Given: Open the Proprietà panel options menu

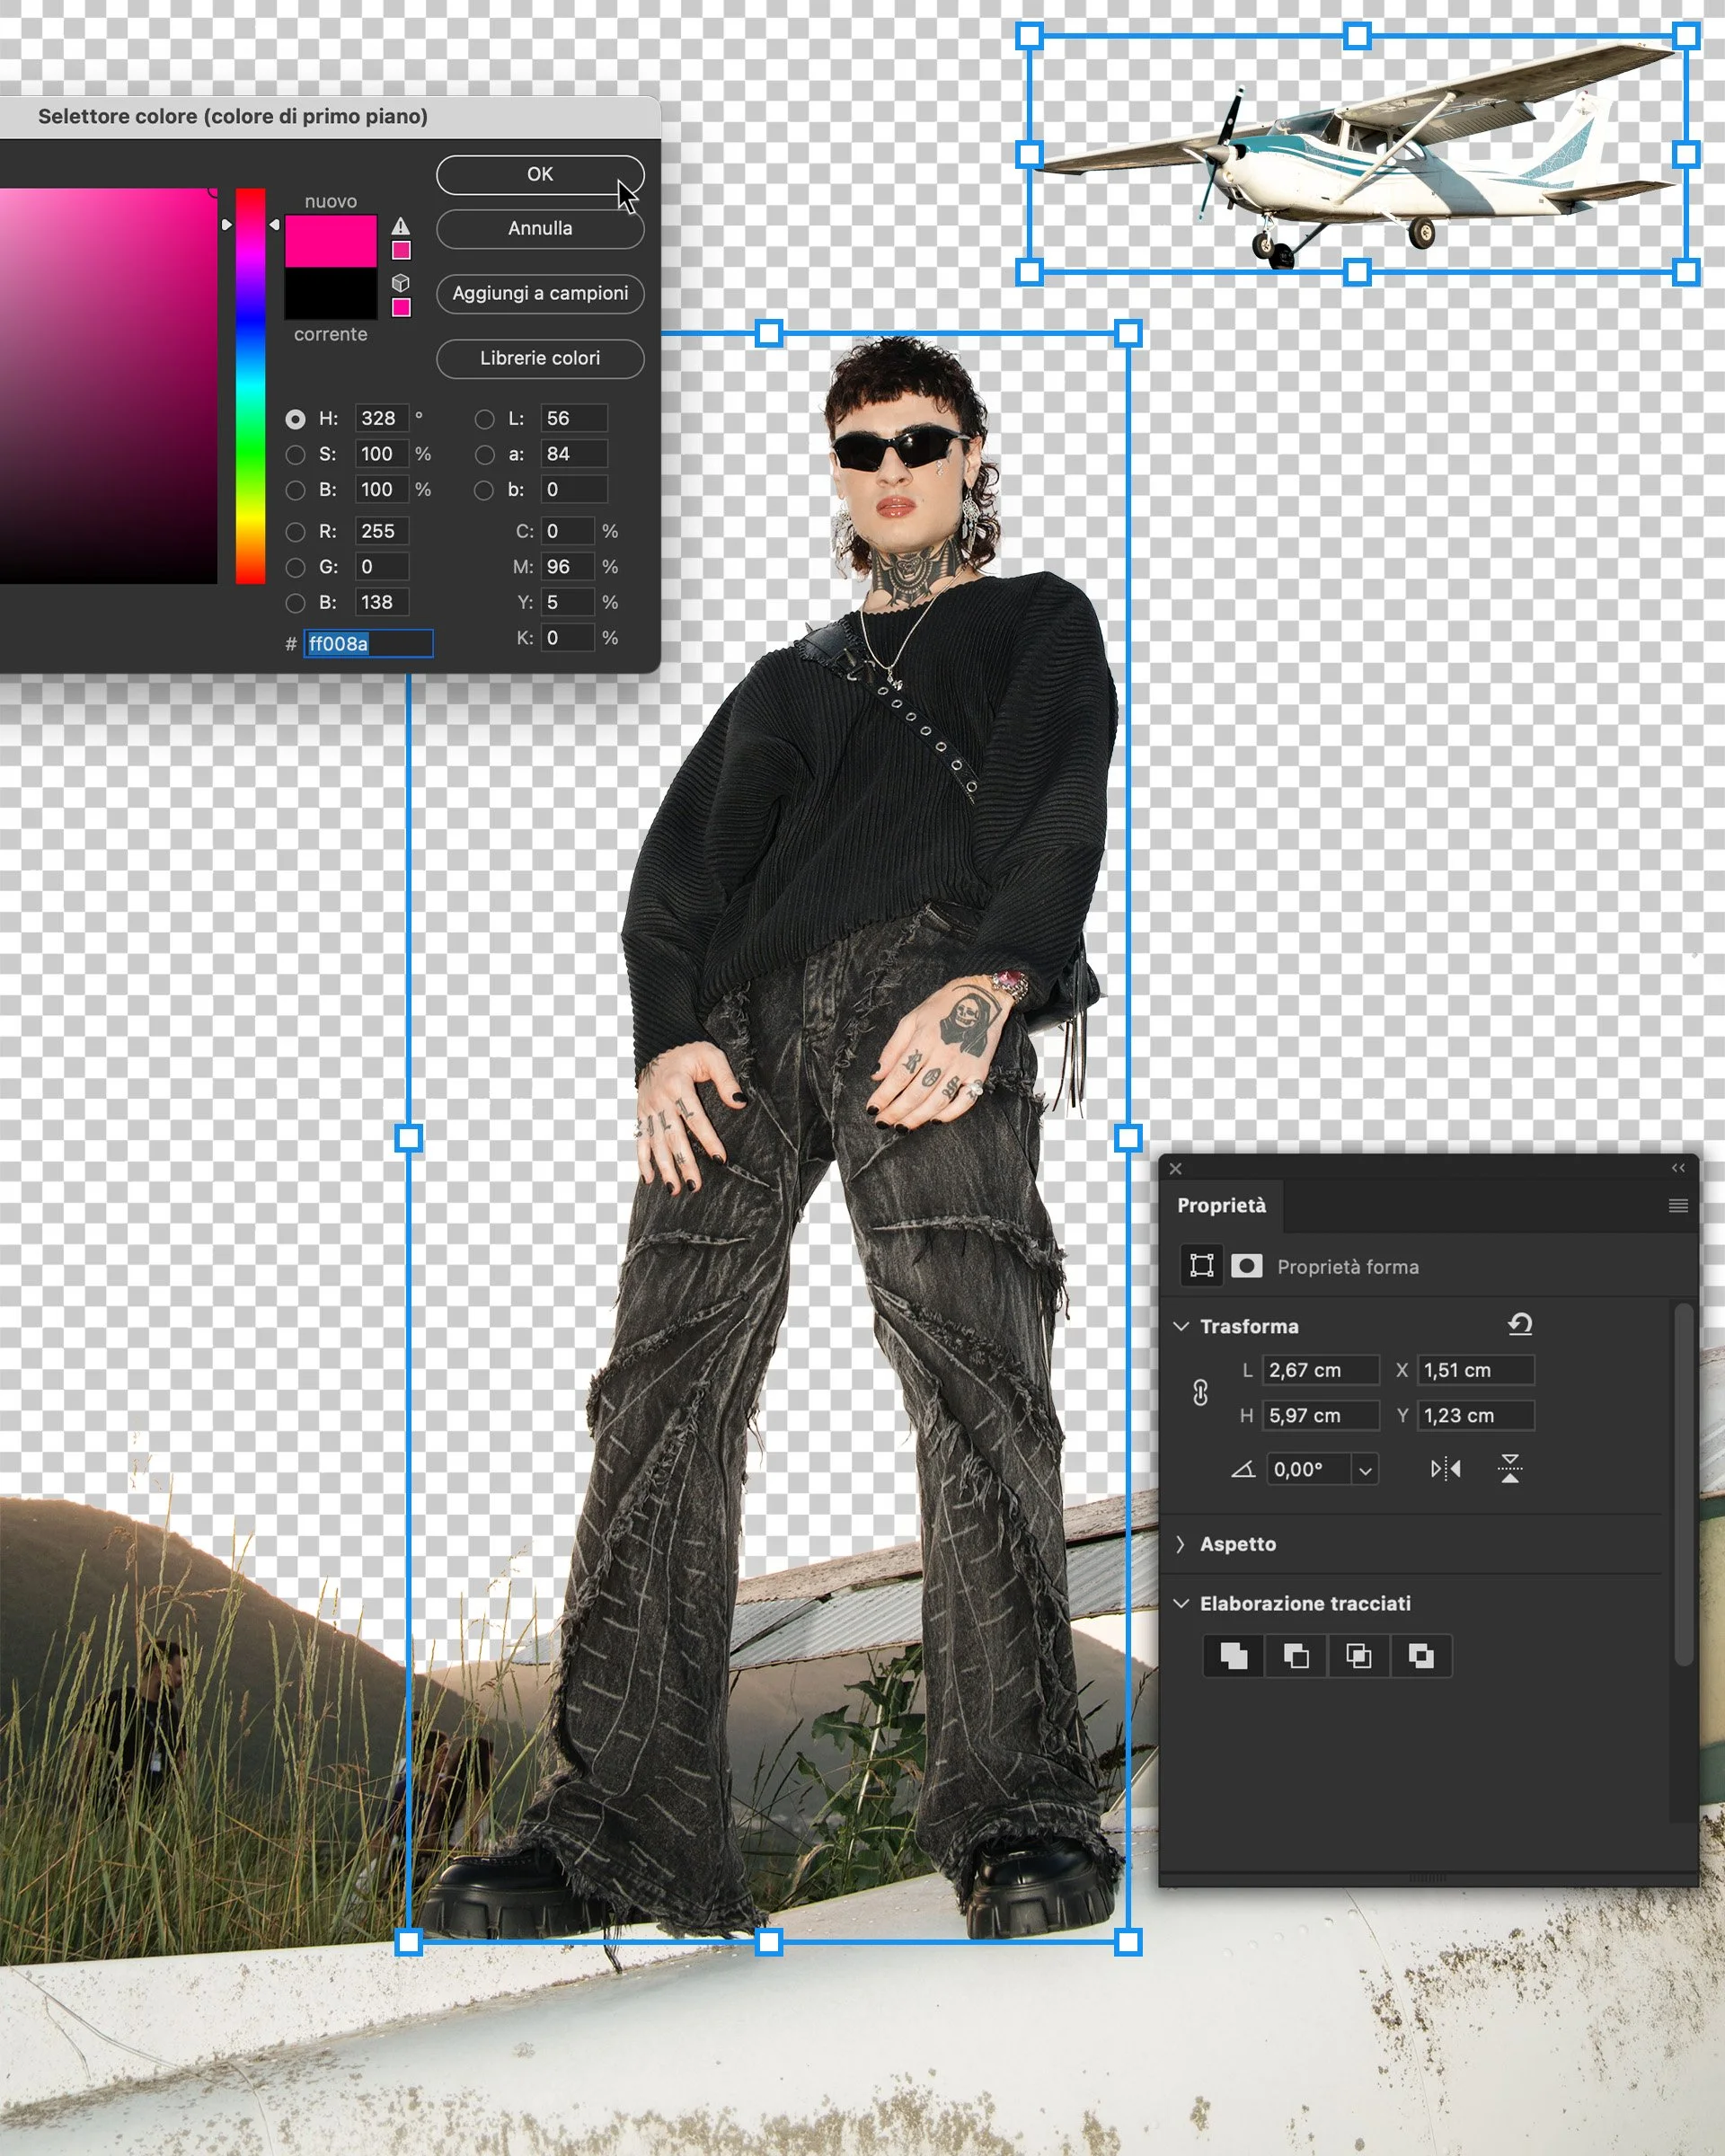Looking at the screenshot, I should tap(1678, 1206).
